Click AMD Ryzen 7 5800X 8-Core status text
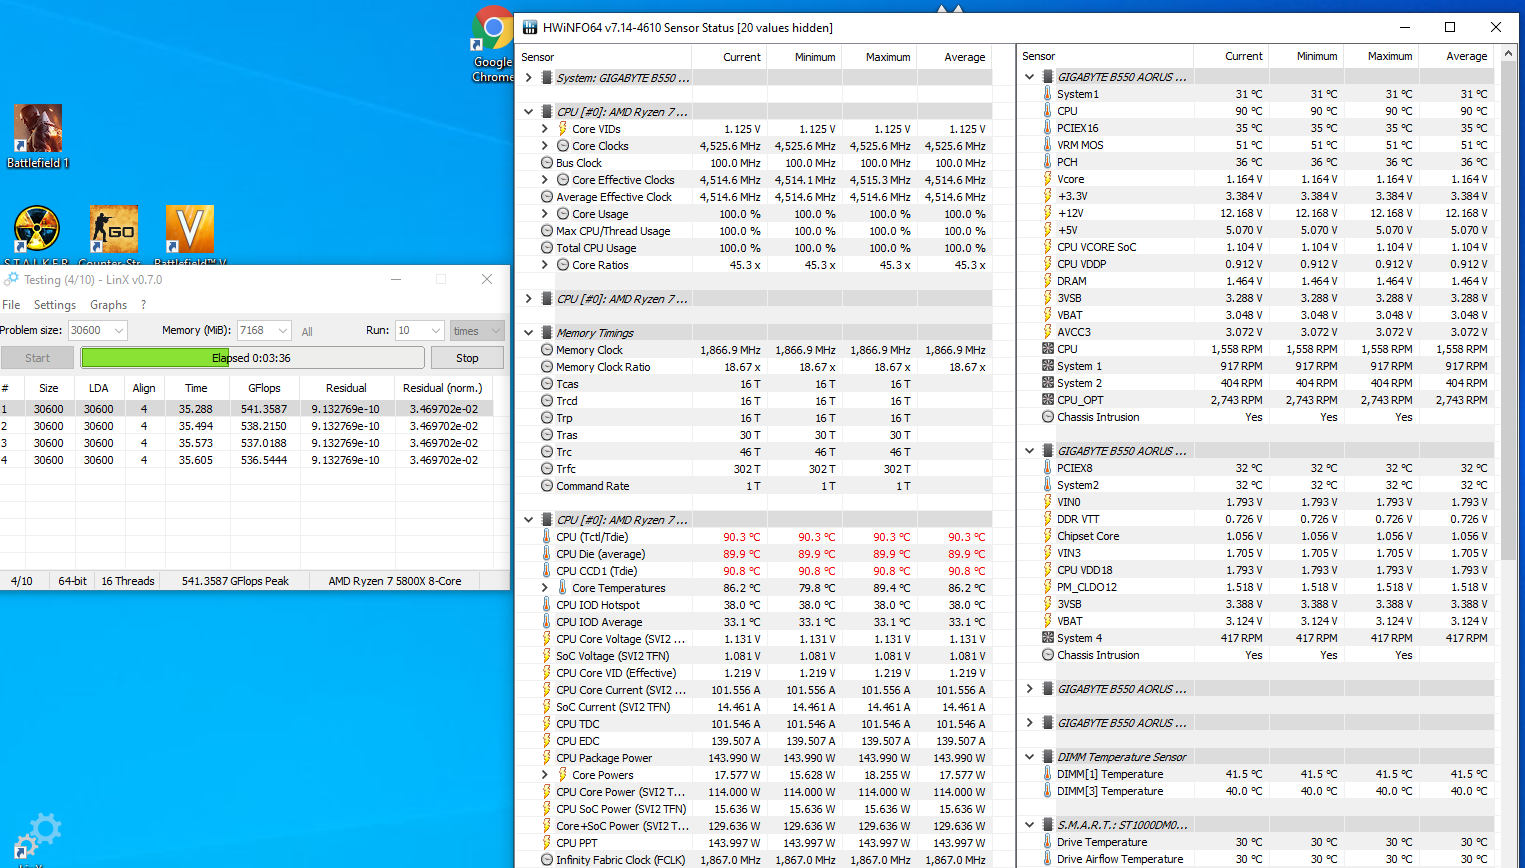This screenshot has width=1525, height=868. pyautogui.click(x=395, y=581)
